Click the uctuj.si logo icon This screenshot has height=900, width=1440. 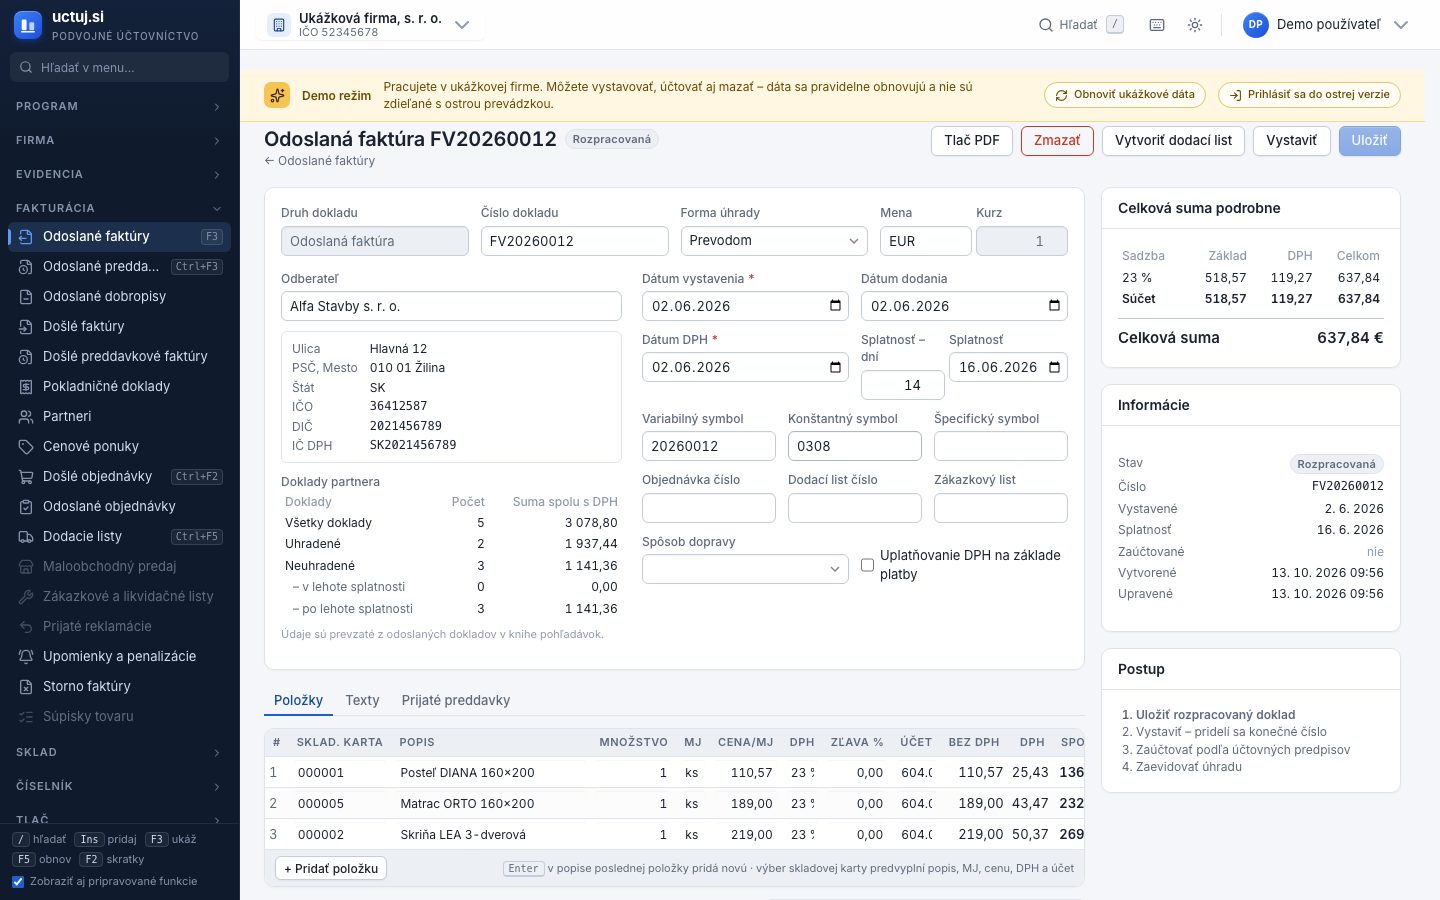(x=28, y=25)
